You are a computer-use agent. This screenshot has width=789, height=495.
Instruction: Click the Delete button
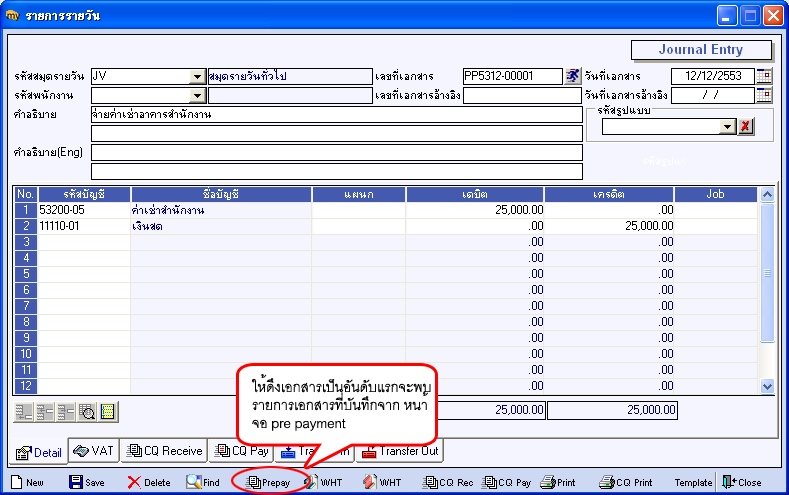point(149,482)
